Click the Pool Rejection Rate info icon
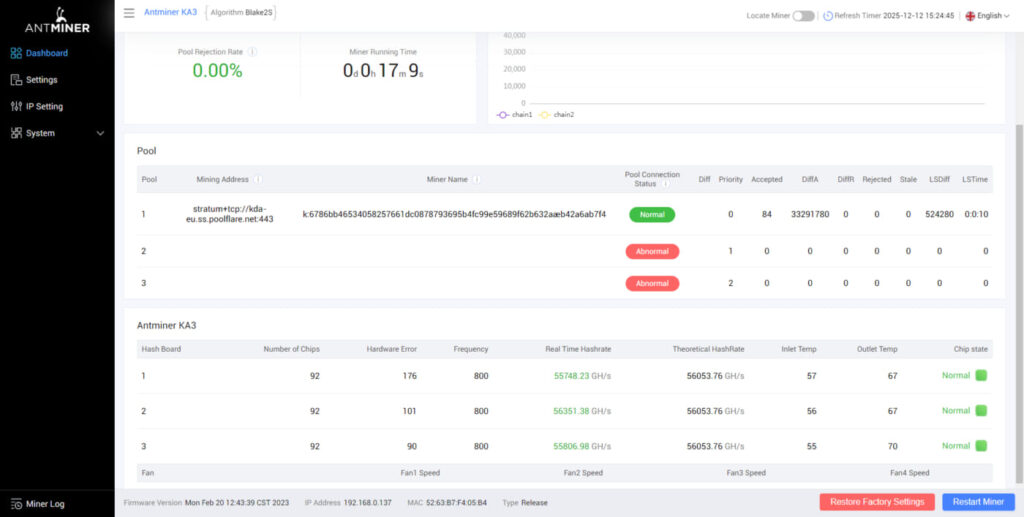Viewport: 1024px width, 517px height. 252,52
